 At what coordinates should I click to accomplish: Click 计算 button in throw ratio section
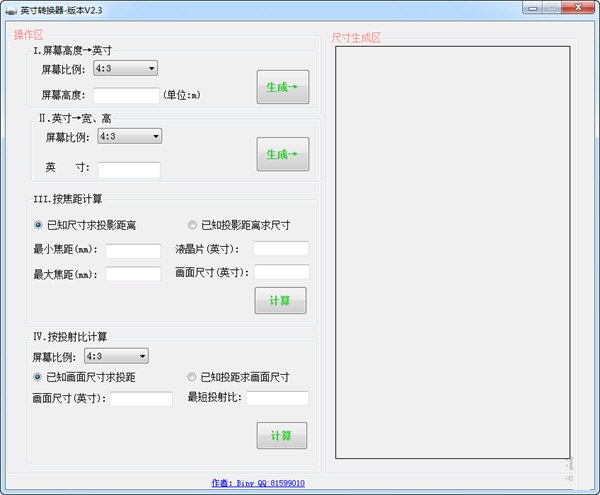coord(282,435)
